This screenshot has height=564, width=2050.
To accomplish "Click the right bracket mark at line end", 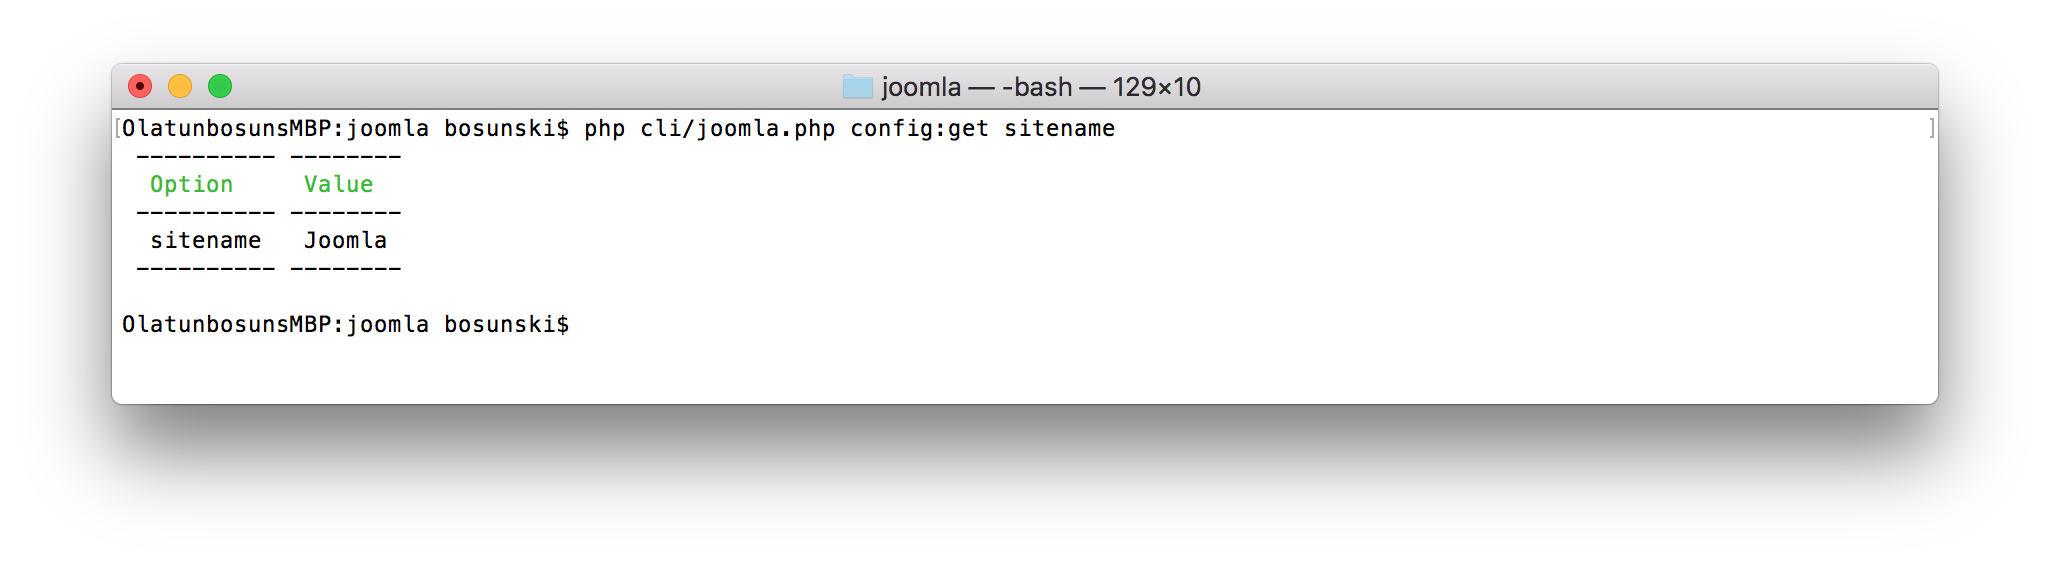I will 1932,128.
